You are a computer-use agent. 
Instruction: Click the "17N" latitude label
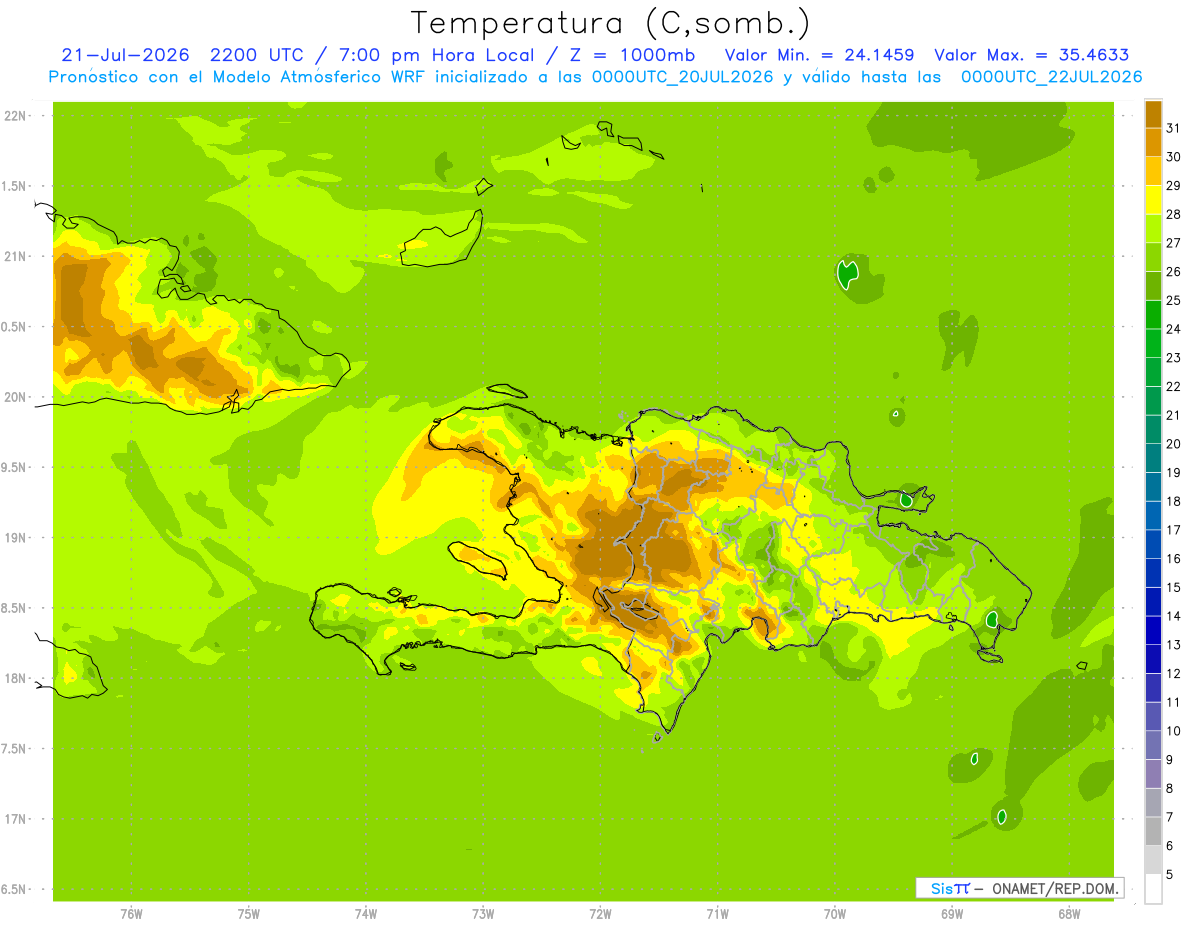coord(15,819)
